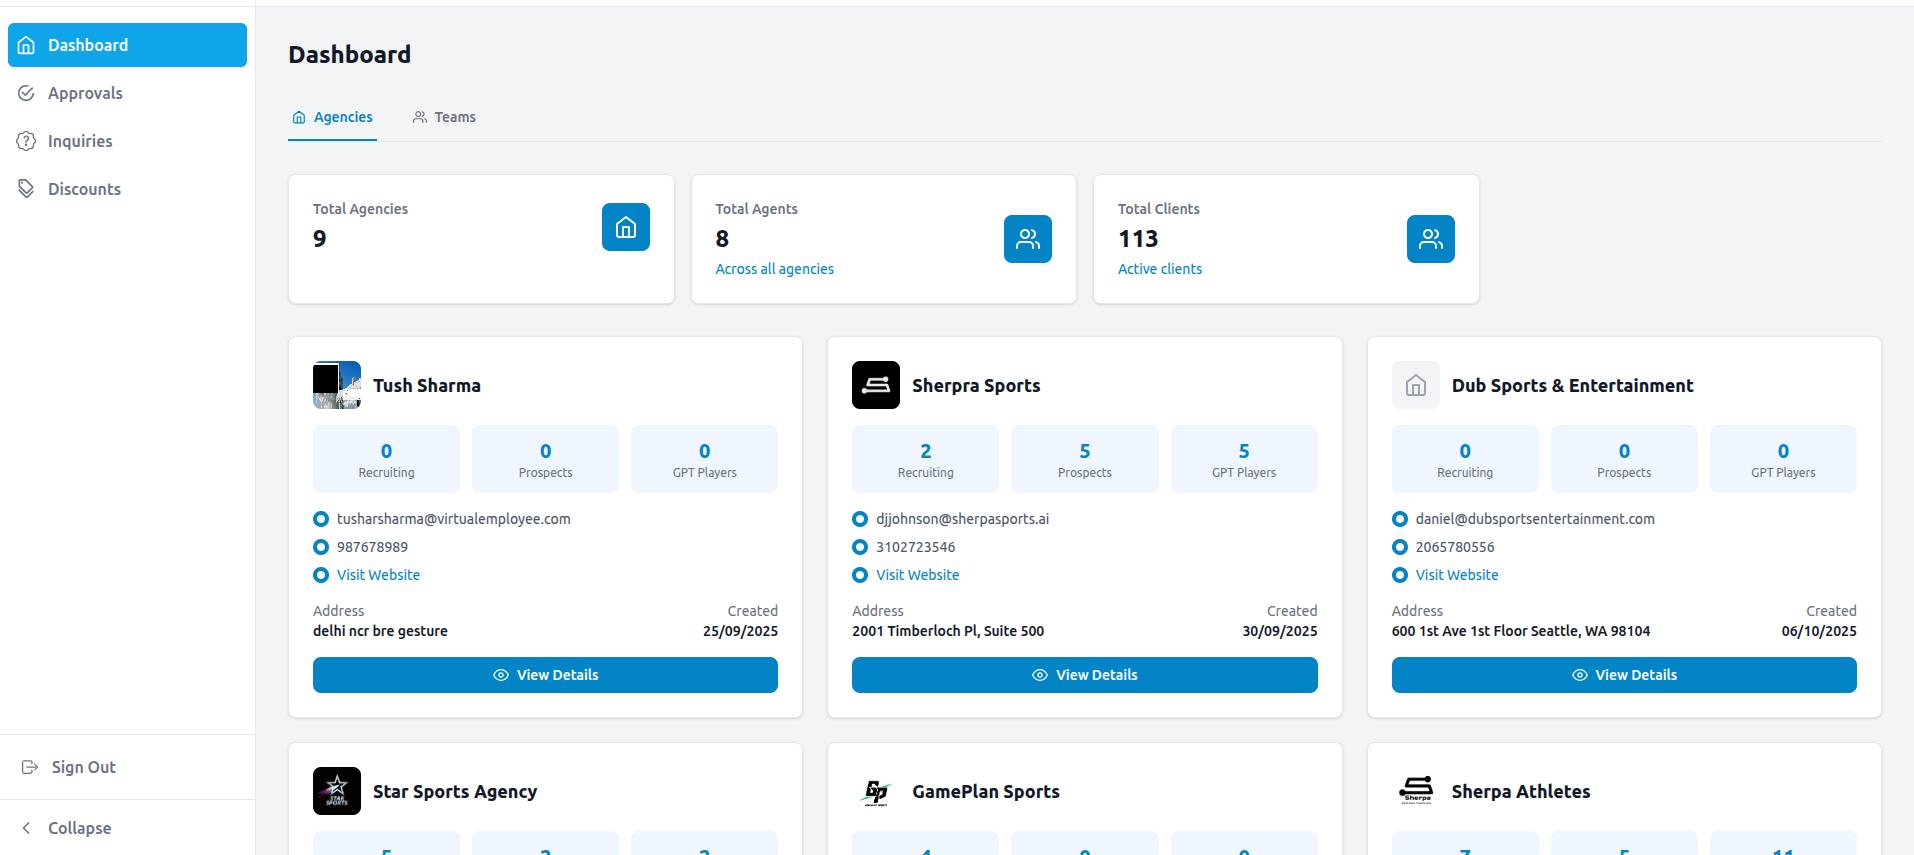This screenshot has height=855, width=1914.
Task: Switch to the Agencies tab
Action: [332, 117]
